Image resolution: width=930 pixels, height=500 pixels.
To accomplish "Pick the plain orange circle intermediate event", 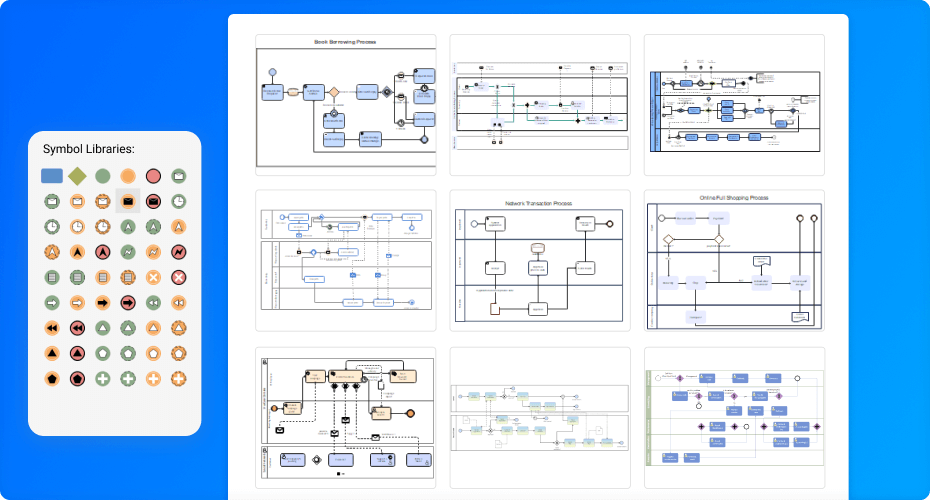I will [x=128, y=176].
